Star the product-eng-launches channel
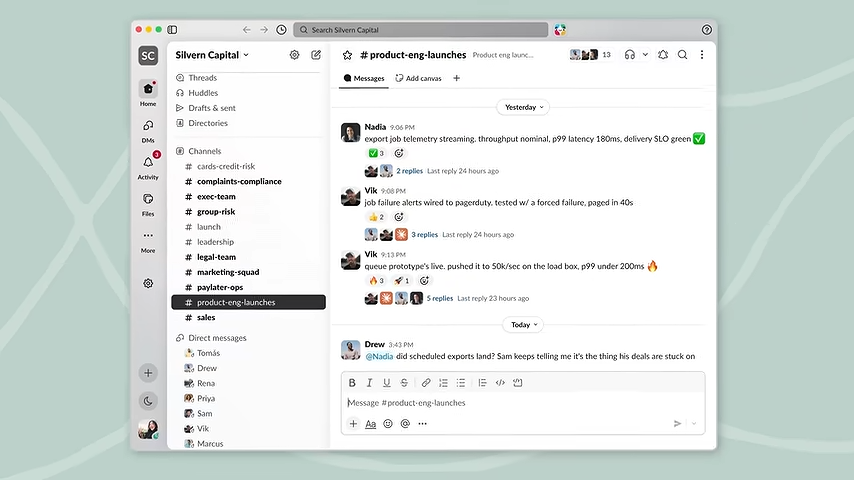Image resolution: width=854 pixels, height=480 pixels. pyautogui.click(x=347, y=55)
